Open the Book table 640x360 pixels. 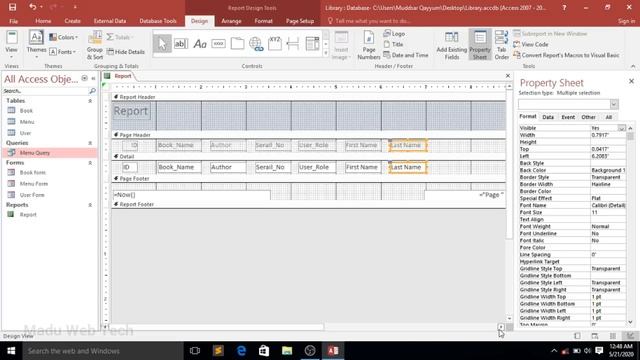pos(26,111)
